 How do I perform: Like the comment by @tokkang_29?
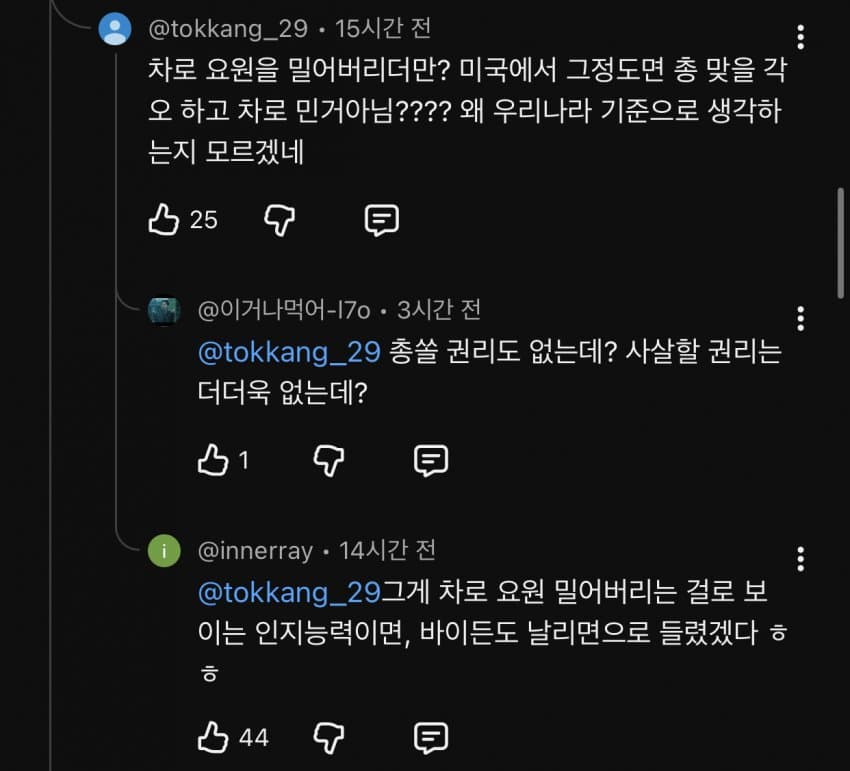(x=163, y=219)
